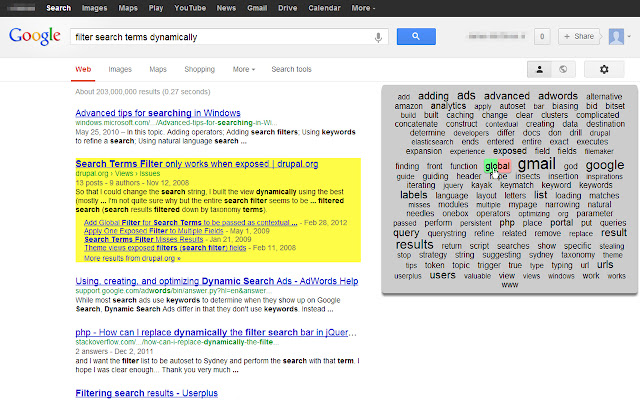Select 'ads' in tag cloud
The image size is (640, 400).
[466, 96]
